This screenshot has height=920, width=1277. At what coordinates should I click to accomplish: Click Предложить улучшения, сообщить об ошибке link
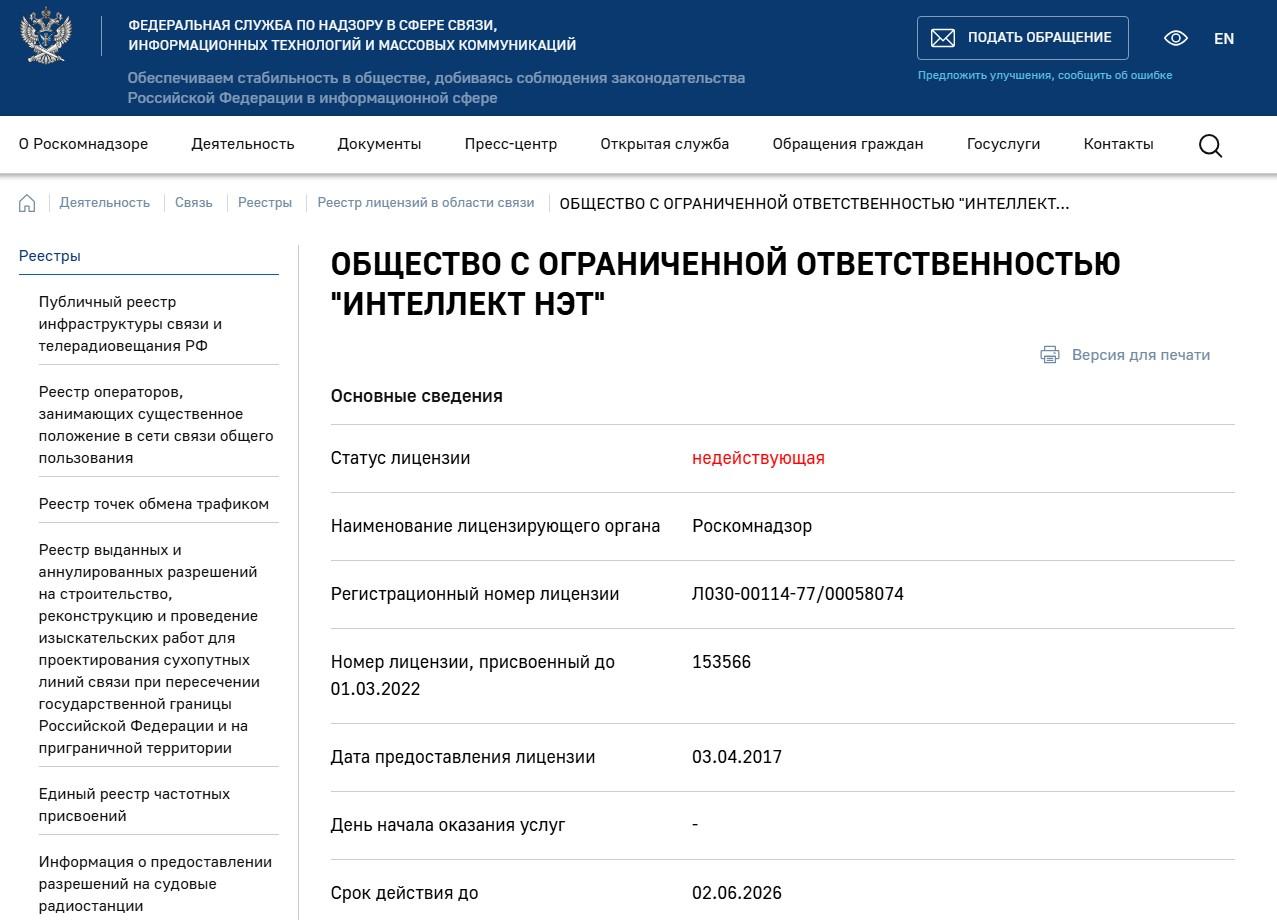point(1045,75)
